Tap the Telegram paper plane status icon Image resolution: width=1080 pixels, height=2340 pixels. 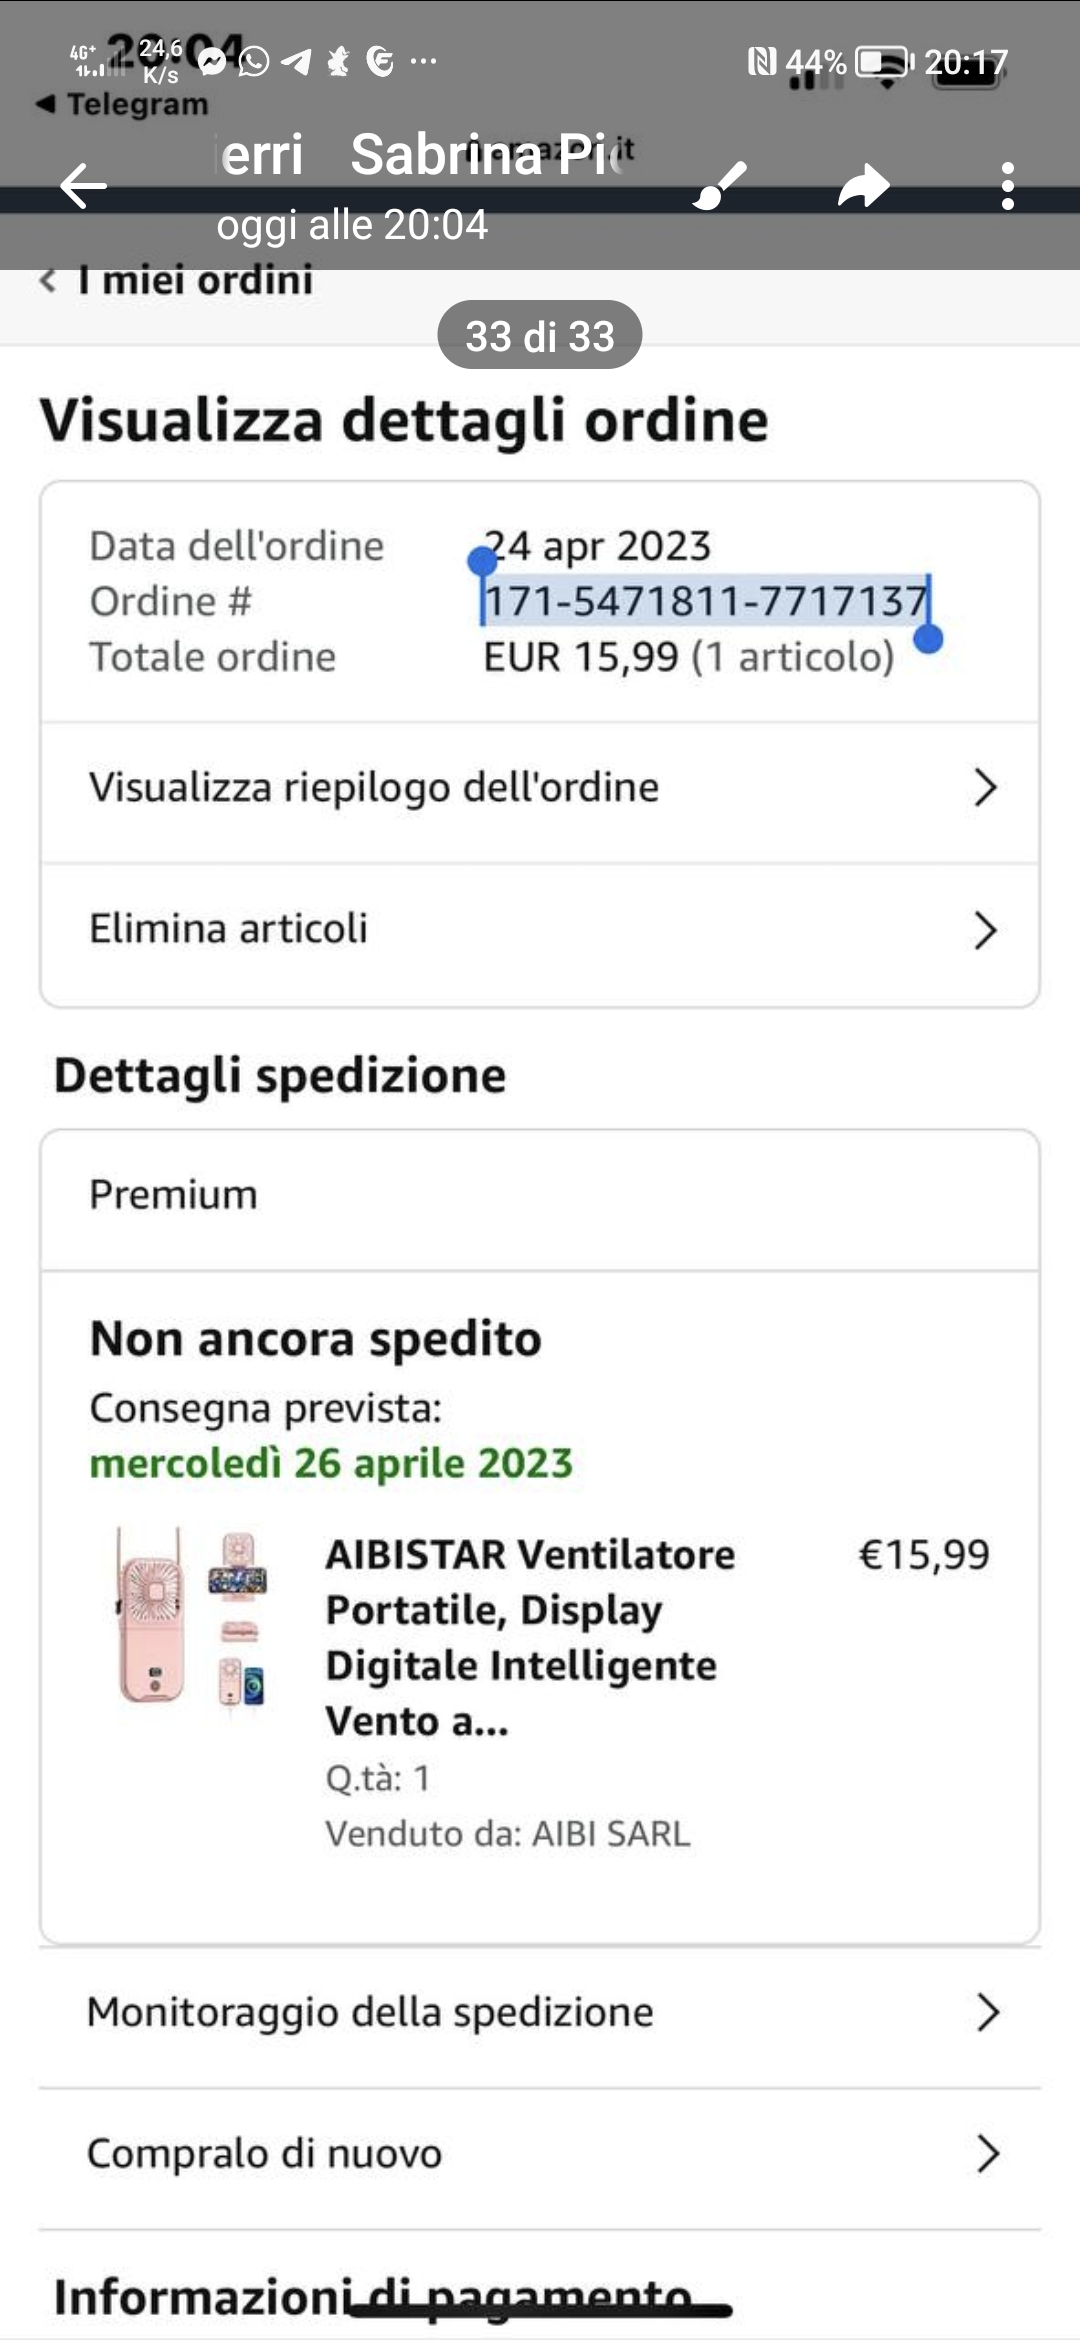296,62
